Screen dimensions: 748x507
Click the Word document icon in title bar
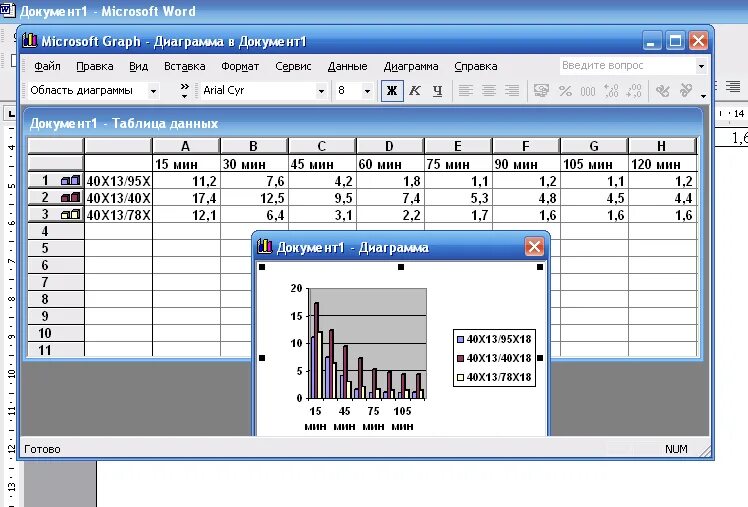tap(7, 10)
